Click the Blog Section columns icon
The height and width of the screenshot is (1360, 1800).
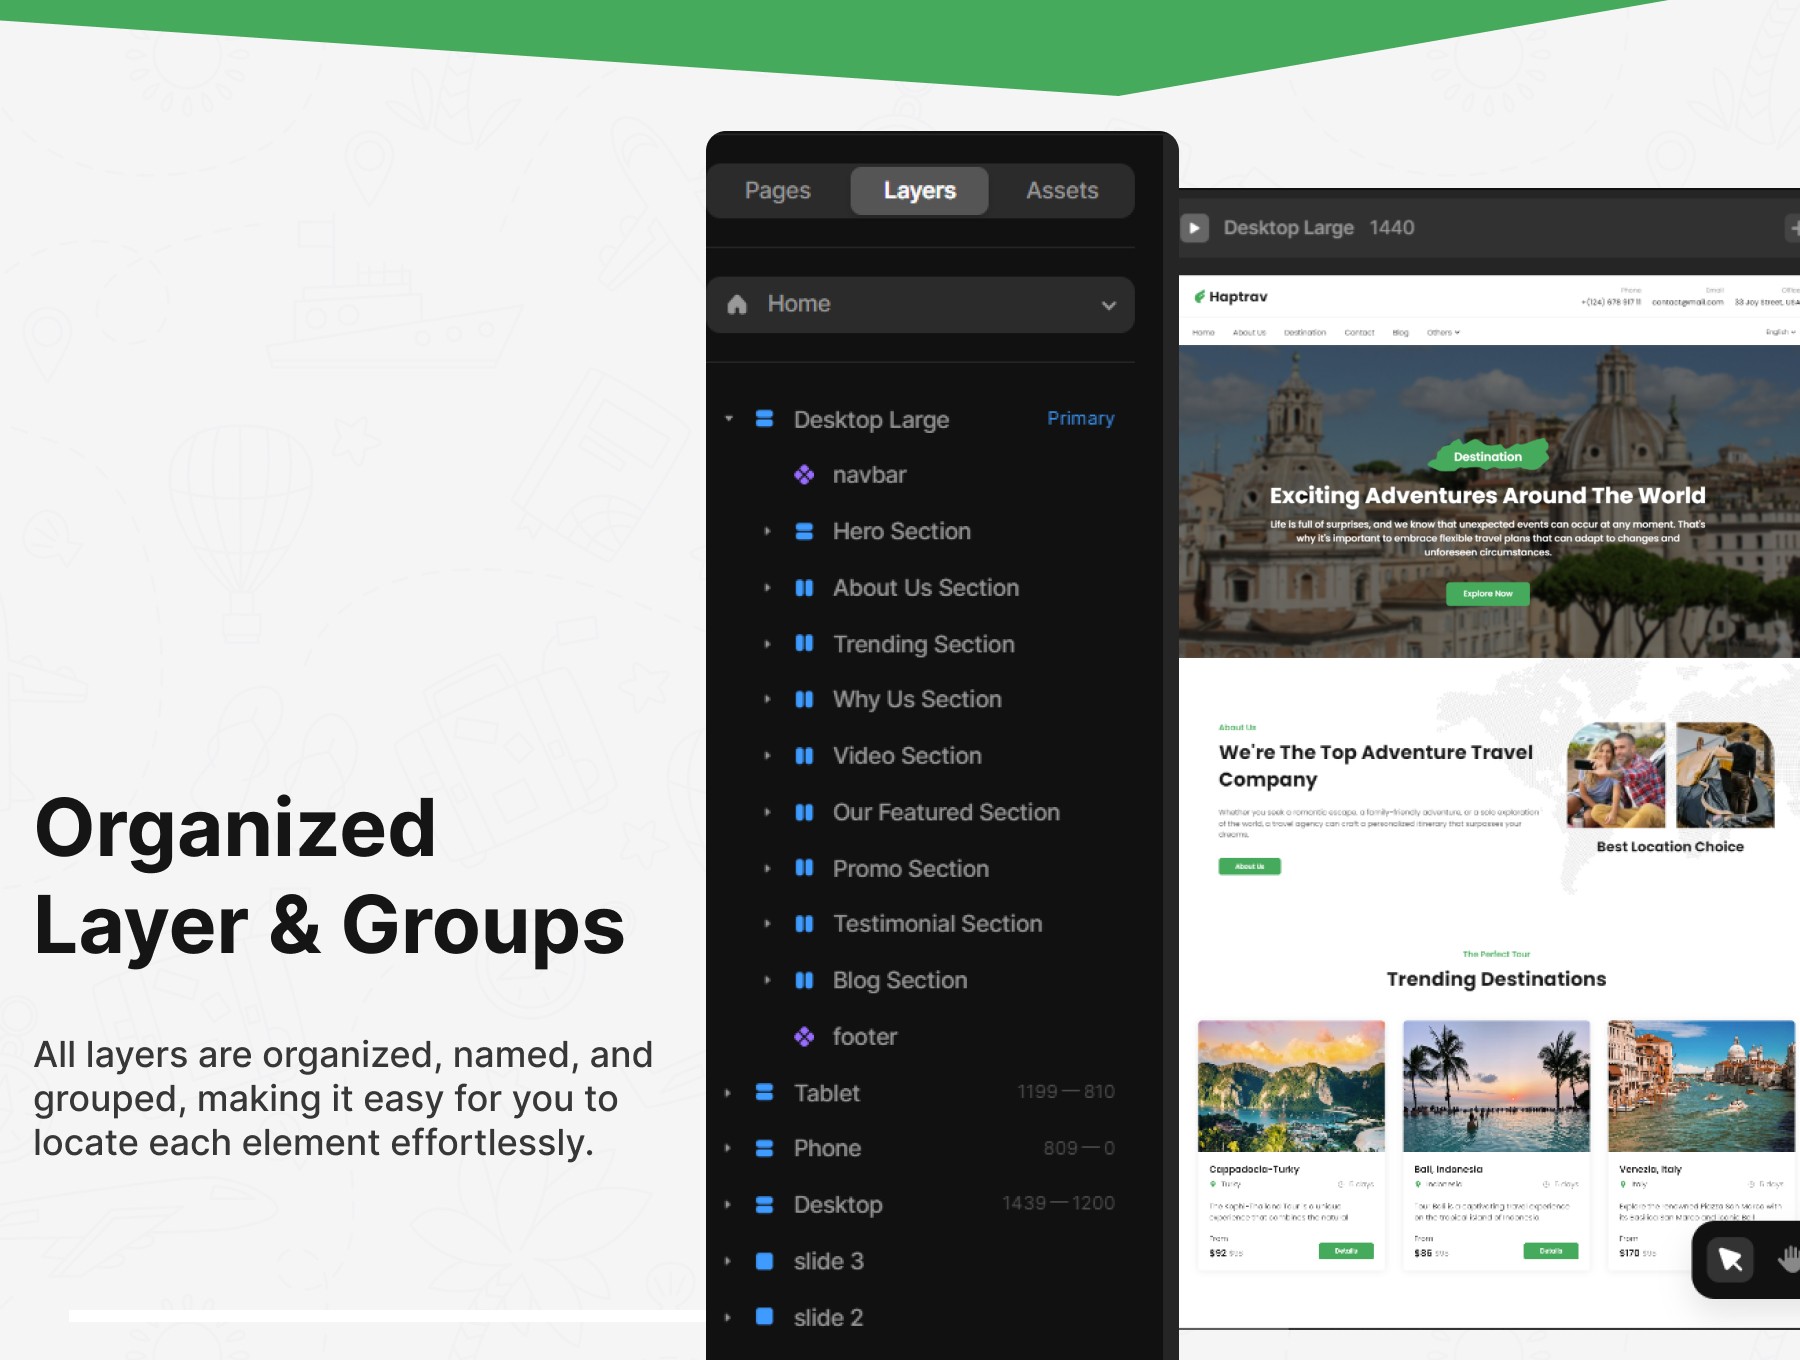click(x=804, y=980)
